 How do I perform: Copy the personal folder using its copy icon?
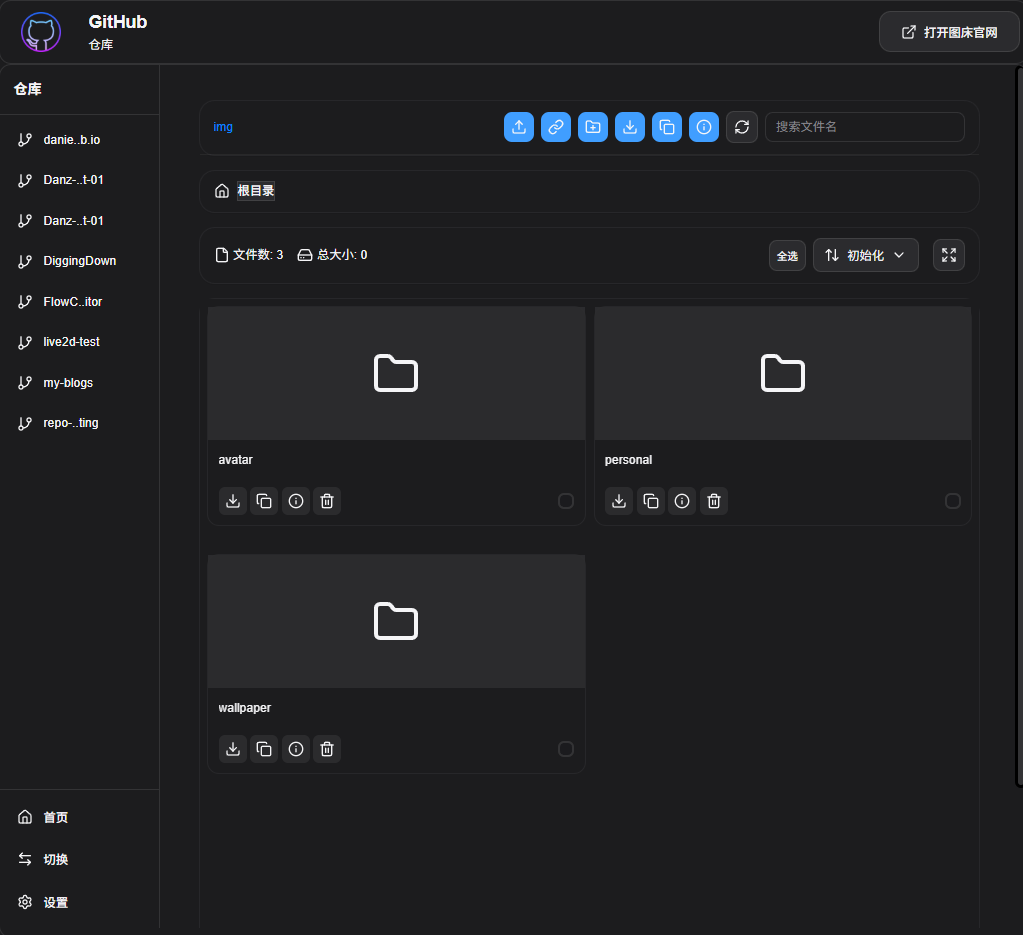650,501
